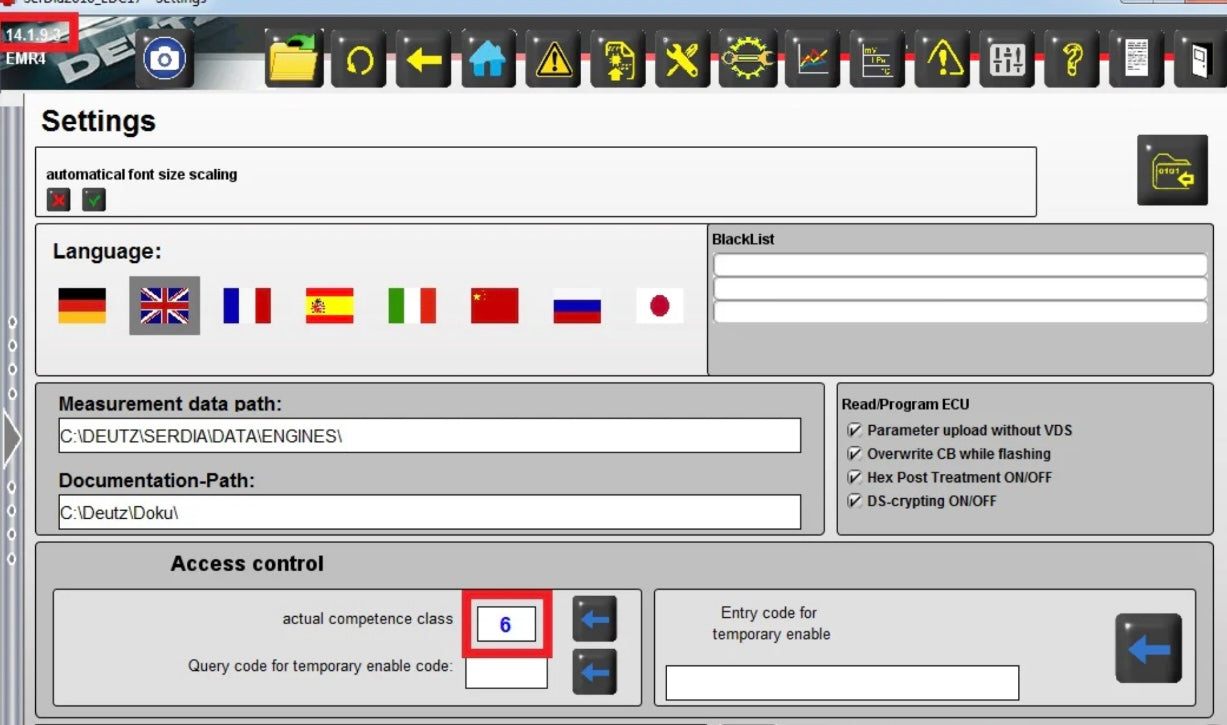Select the German language flag
The image size is (1227, 725).
(x=81, y=306)
